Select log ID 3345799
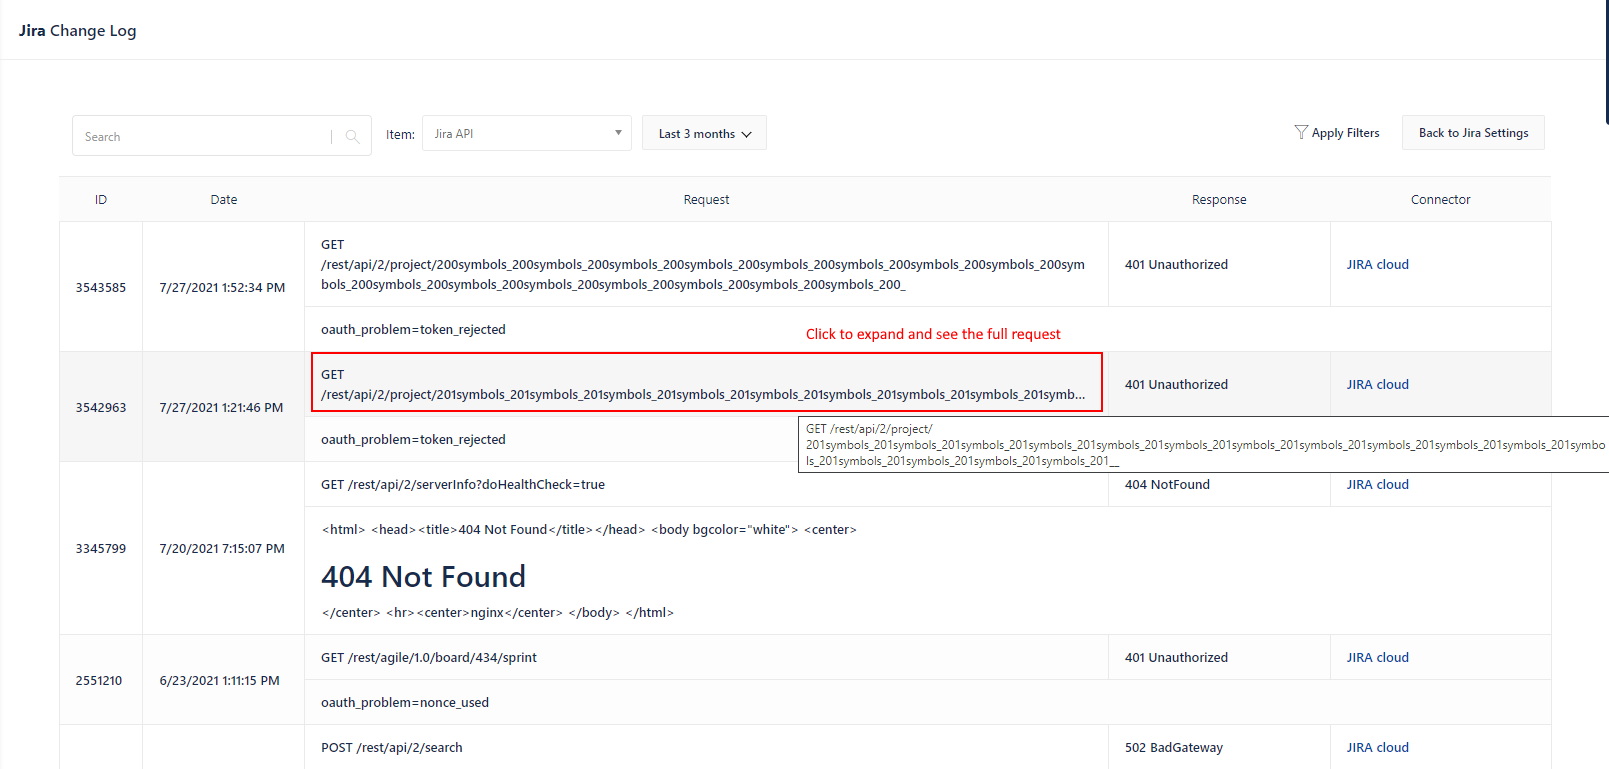The image size is (1609, 769). point(101,548)
